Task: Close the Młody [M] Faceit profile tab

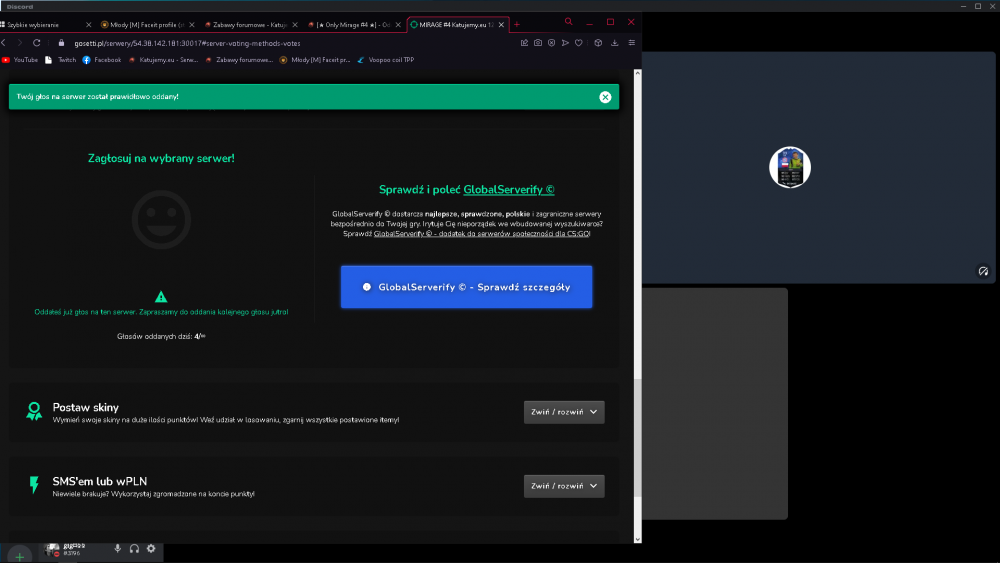Action: (x=191, y=25)
